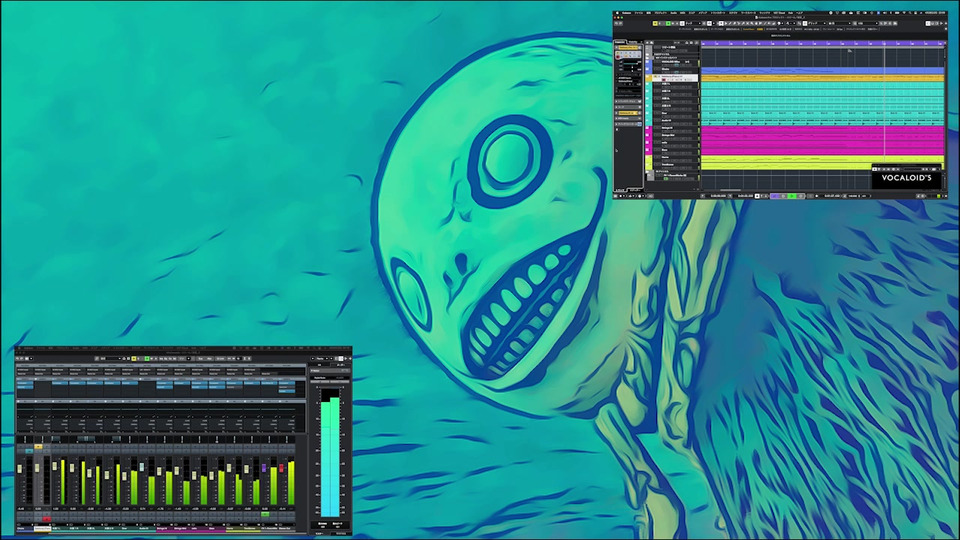Click the first mixer channel's volume fader handle

click(20, 469)
